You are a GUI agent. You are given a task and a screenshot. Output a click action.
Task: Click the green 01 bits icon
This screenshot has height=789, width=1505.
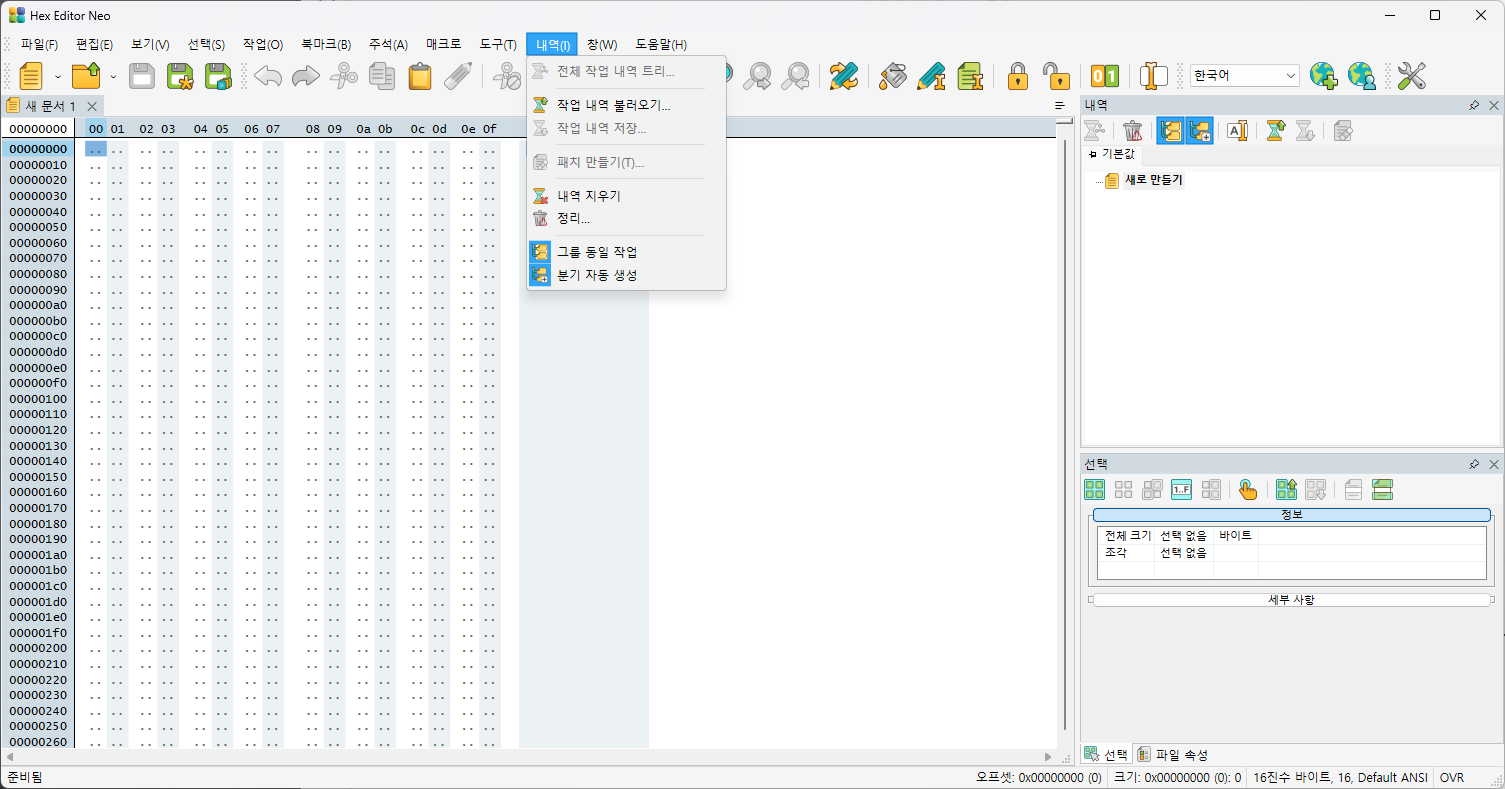click(1105, 76)
